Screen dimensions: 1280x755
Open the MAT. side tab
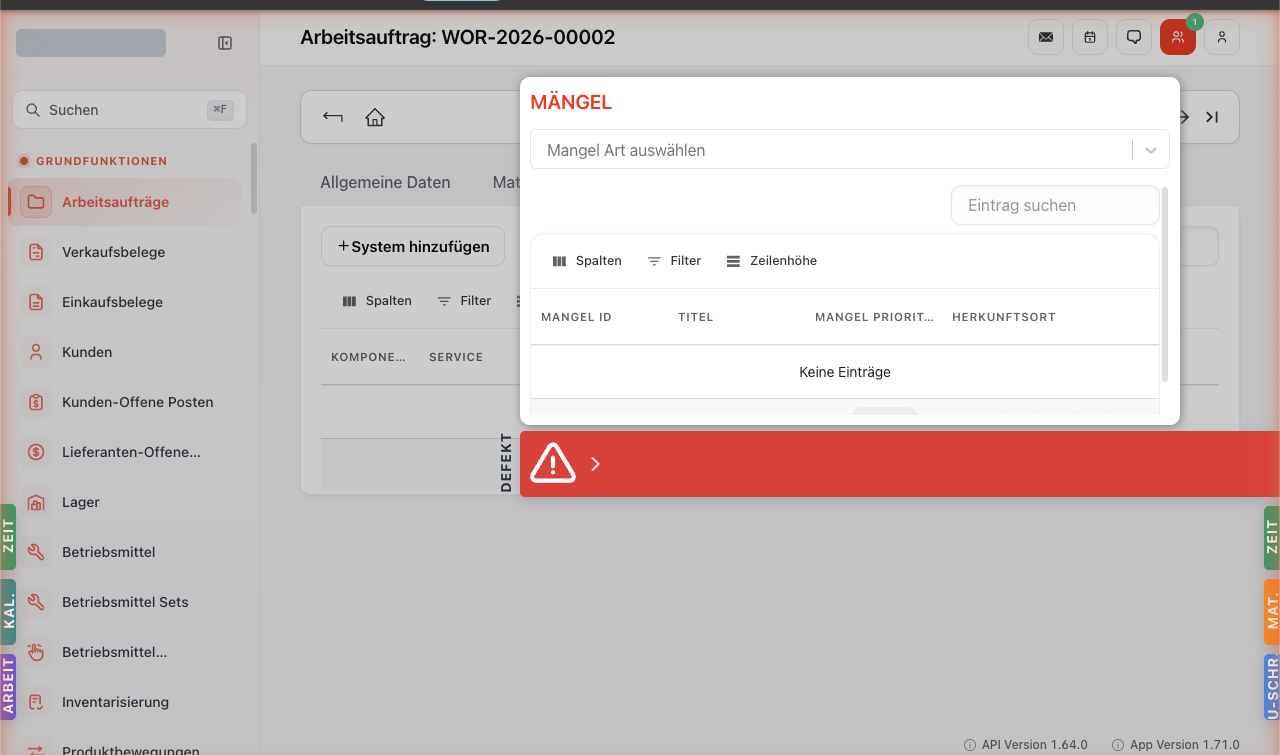click(x=1272, y=612)
